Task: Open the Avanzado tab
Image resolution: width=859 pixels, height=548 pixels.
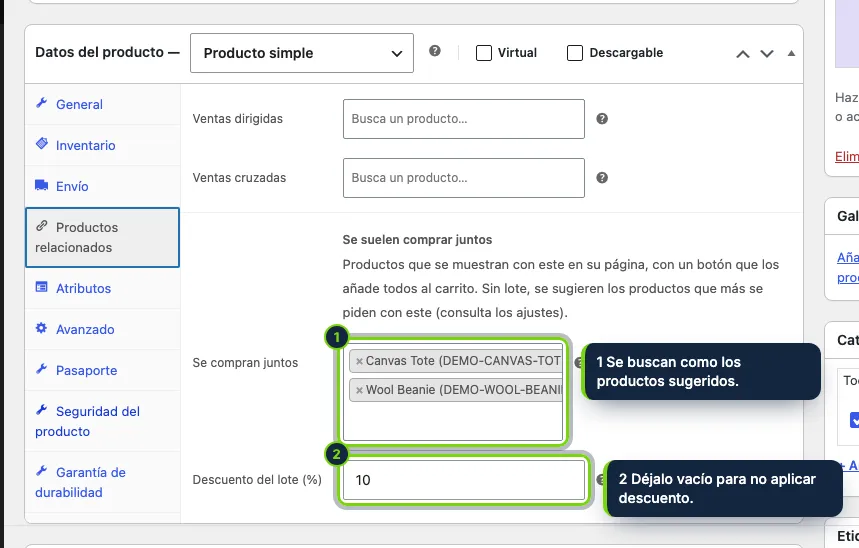Action: click(102, 329)
